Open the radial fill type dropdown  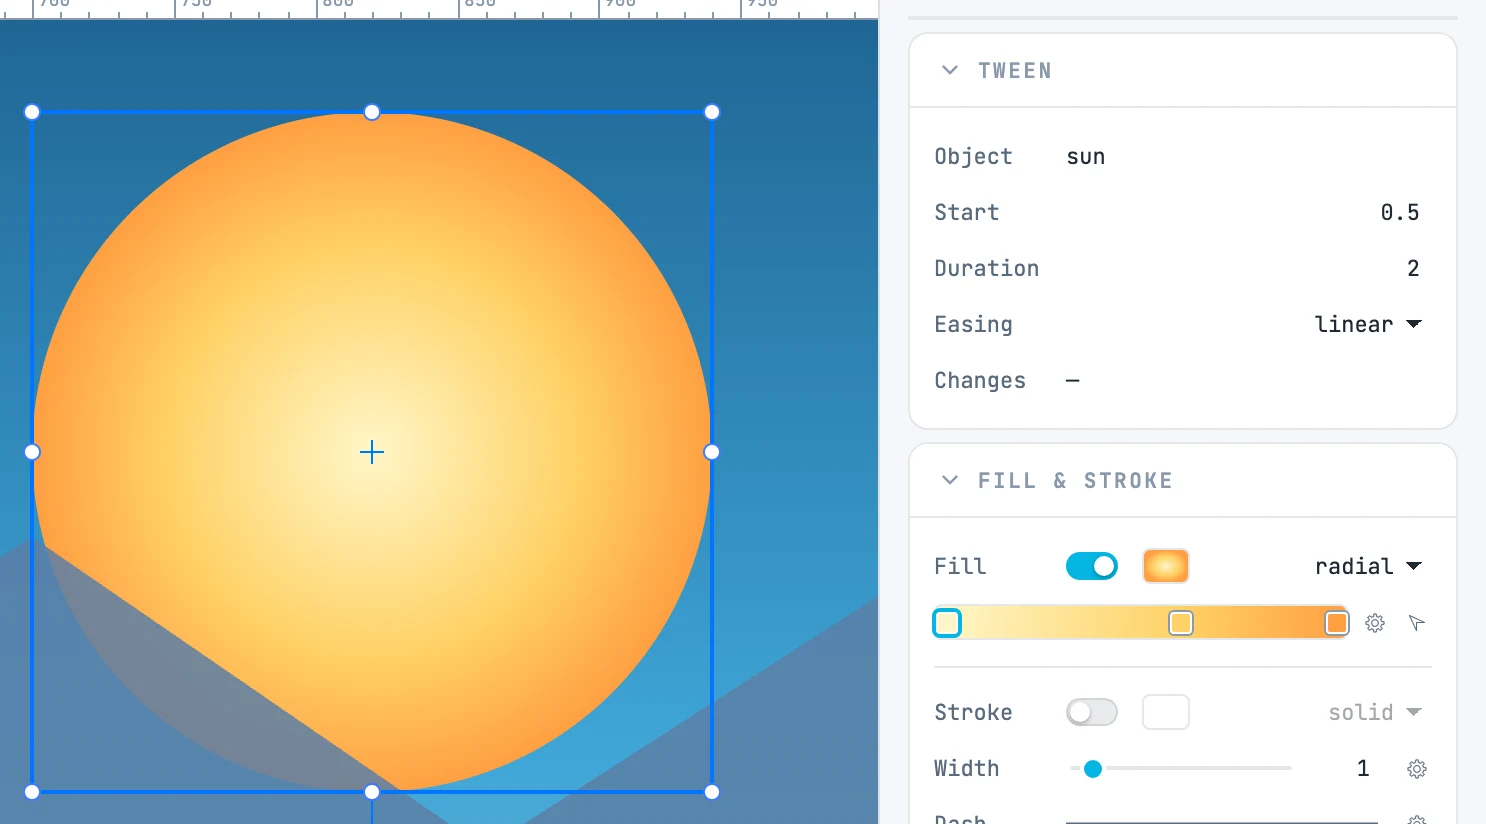click(x=1368, y=566)
